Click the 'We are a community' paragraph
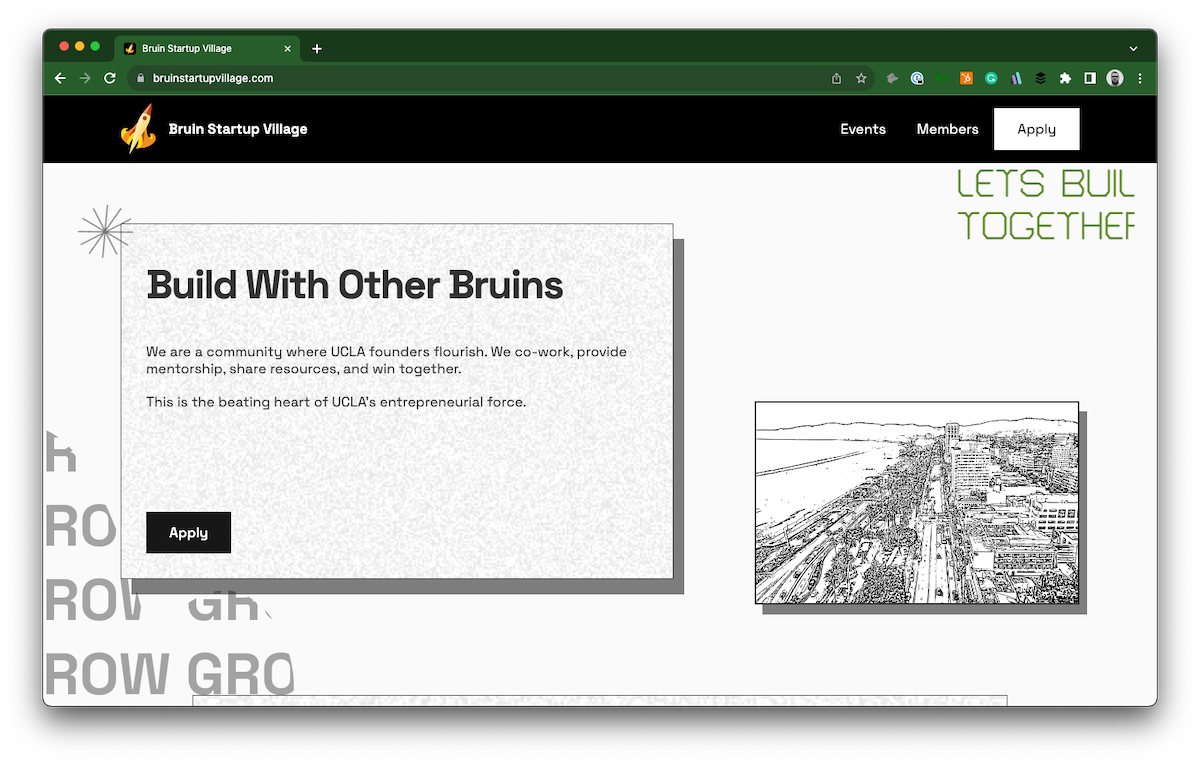 pos(387,360)
